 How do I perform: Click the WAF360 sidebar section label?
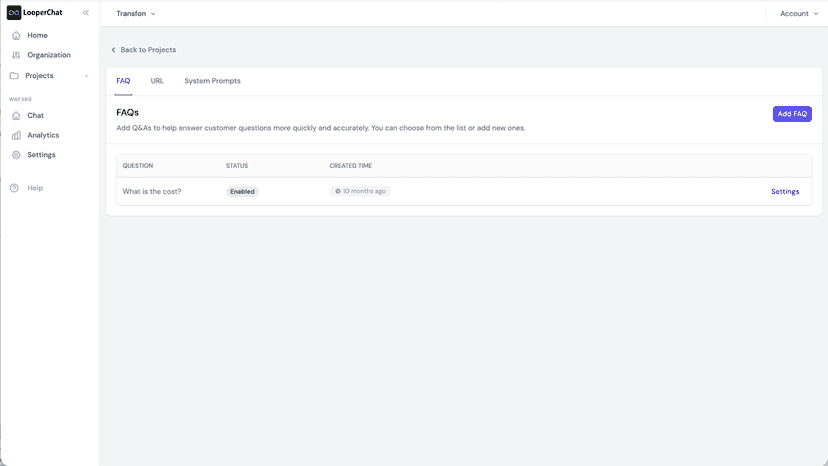click(x=20, y=99)
